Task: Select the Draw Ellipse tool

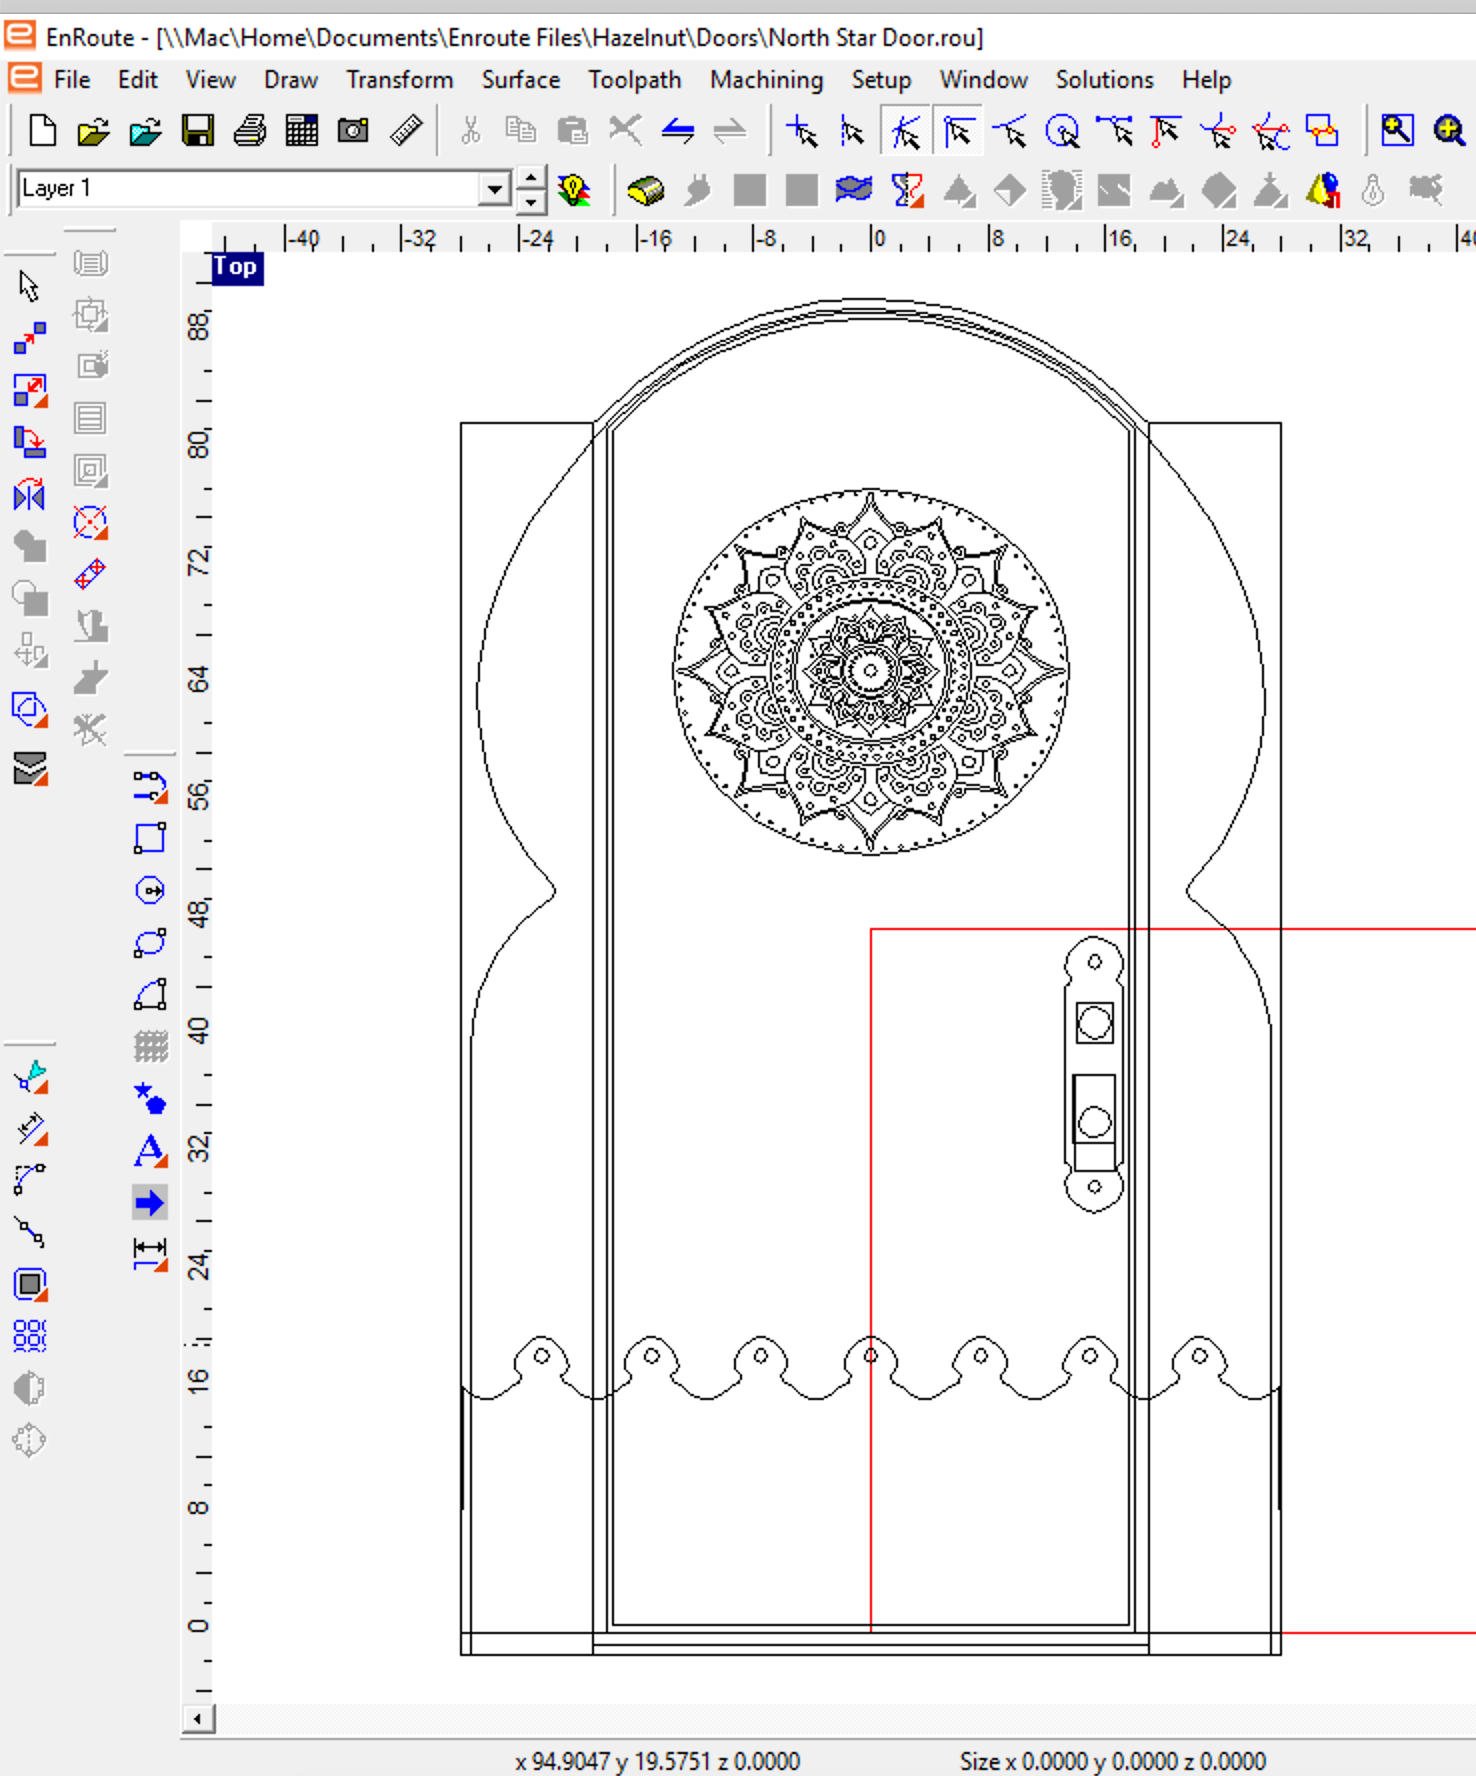Action: (150, 942)
